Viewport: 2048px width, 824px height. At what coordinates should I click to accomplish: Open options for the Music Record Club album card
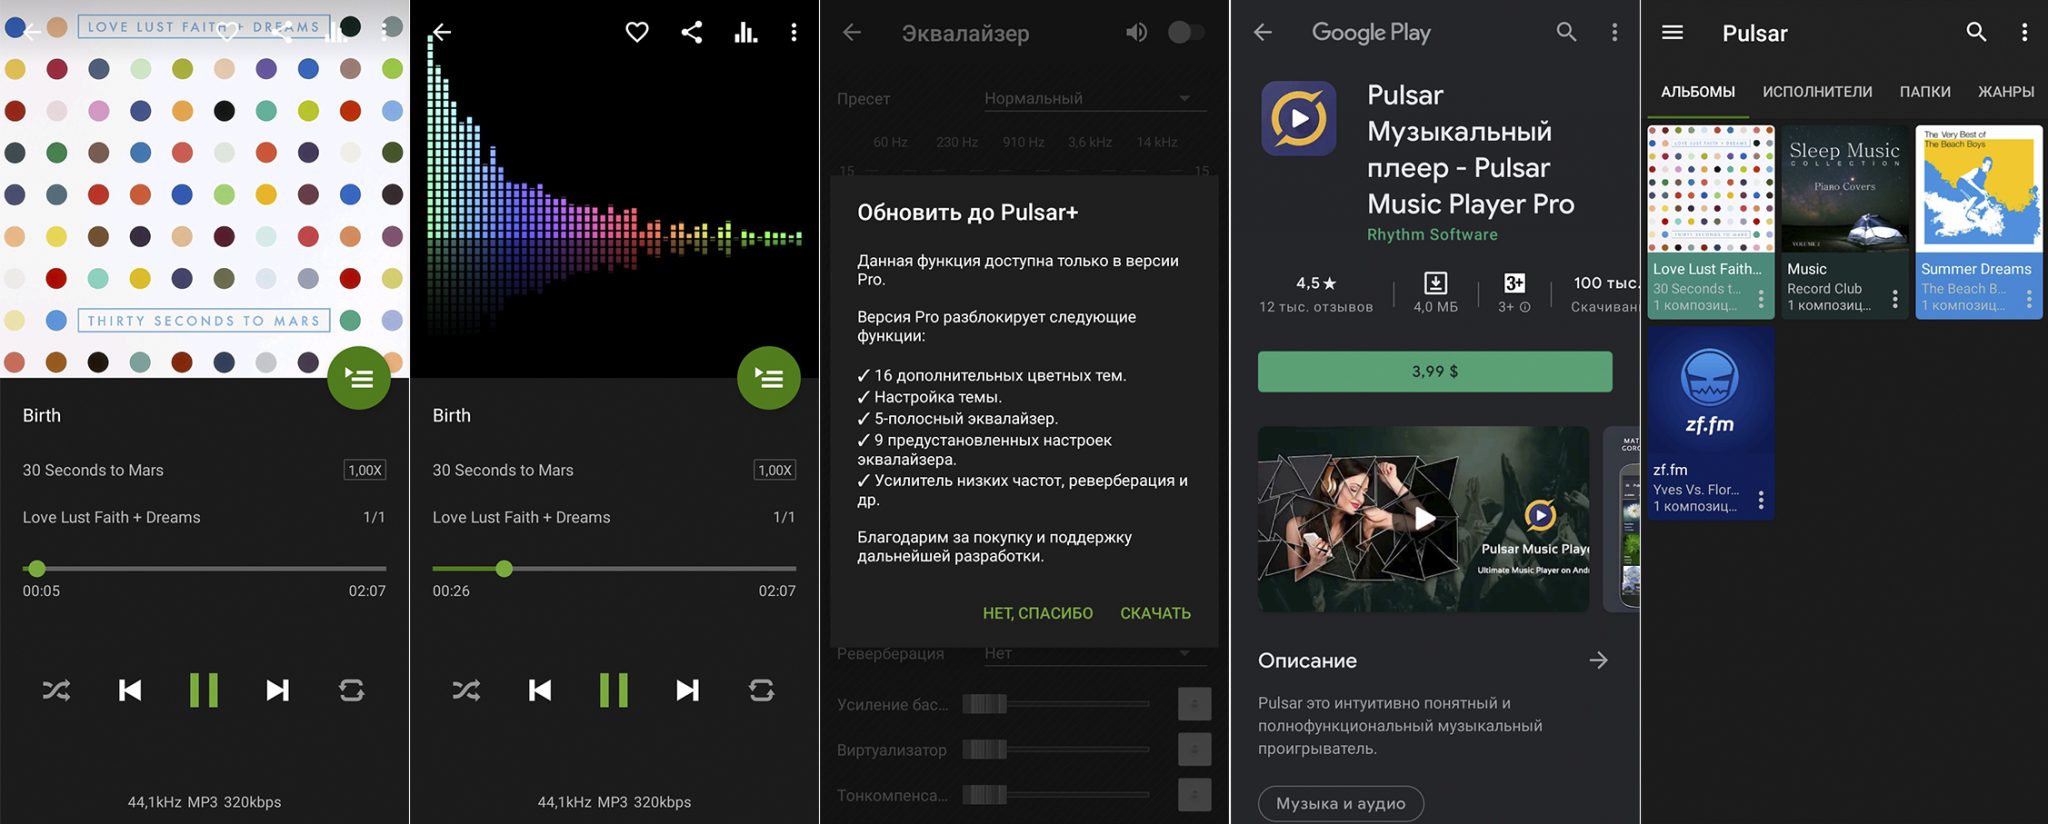point(1895,298)
